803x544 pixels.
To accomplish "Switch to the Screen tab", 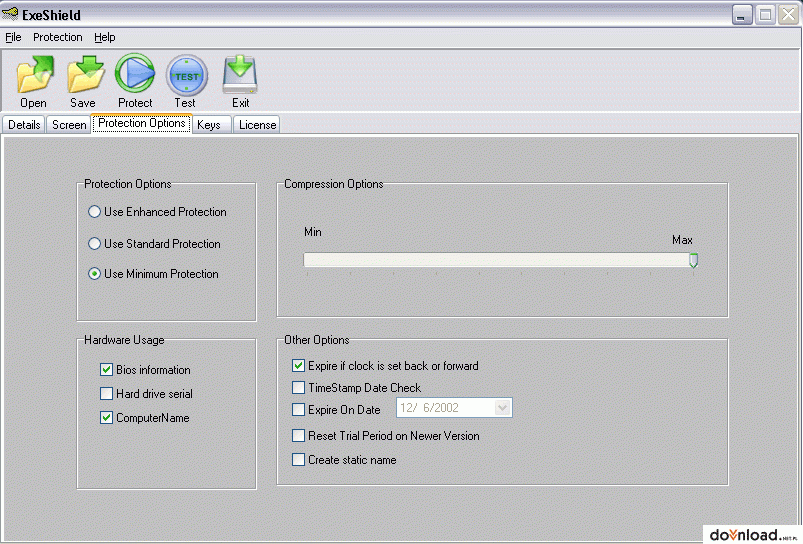I will pyautogui.click(x=69, y=124).
